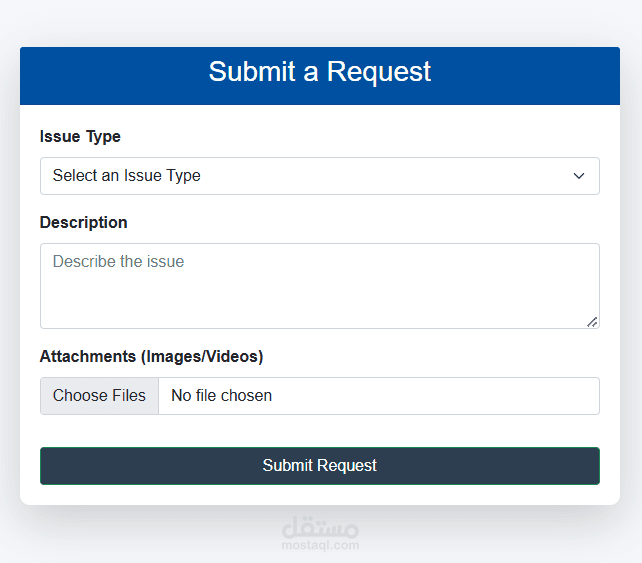Click the Description box resize handle
Image resolution: width=642 pixels, height=563 pixels.
592,321
